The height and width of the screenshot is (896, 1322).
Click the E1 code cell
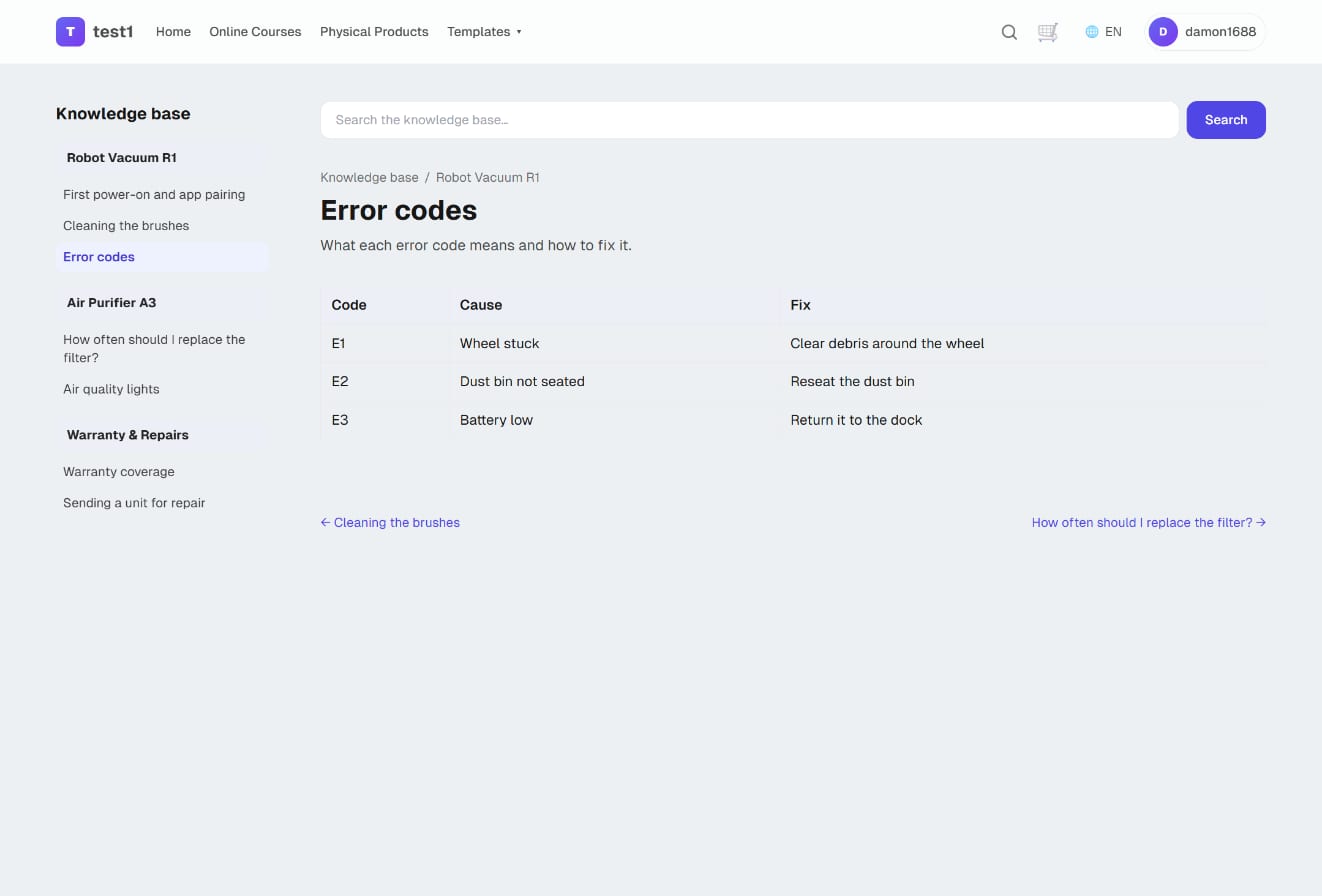click(x=386, y=343)
